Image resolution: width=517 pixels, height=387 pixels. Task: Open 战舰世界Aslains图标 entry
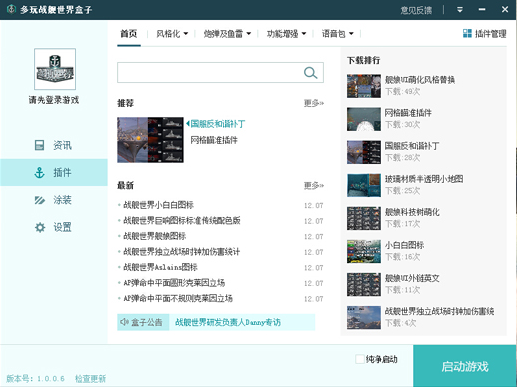[160, 267]
